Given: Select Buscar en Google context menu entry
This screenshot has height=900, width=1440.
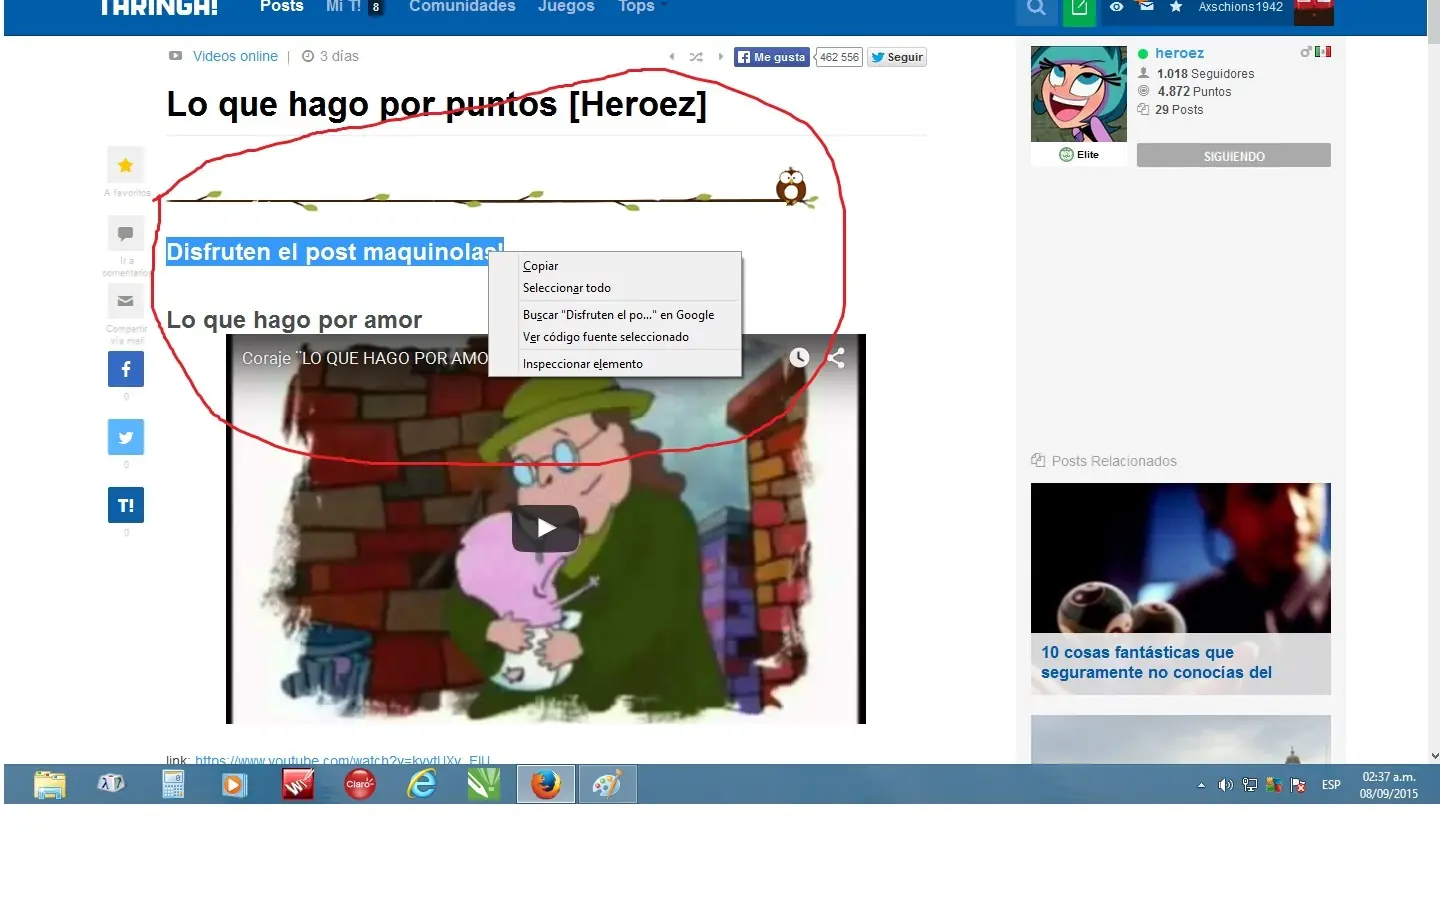Looking at the screenshot, I should click(x=615, y=315).
